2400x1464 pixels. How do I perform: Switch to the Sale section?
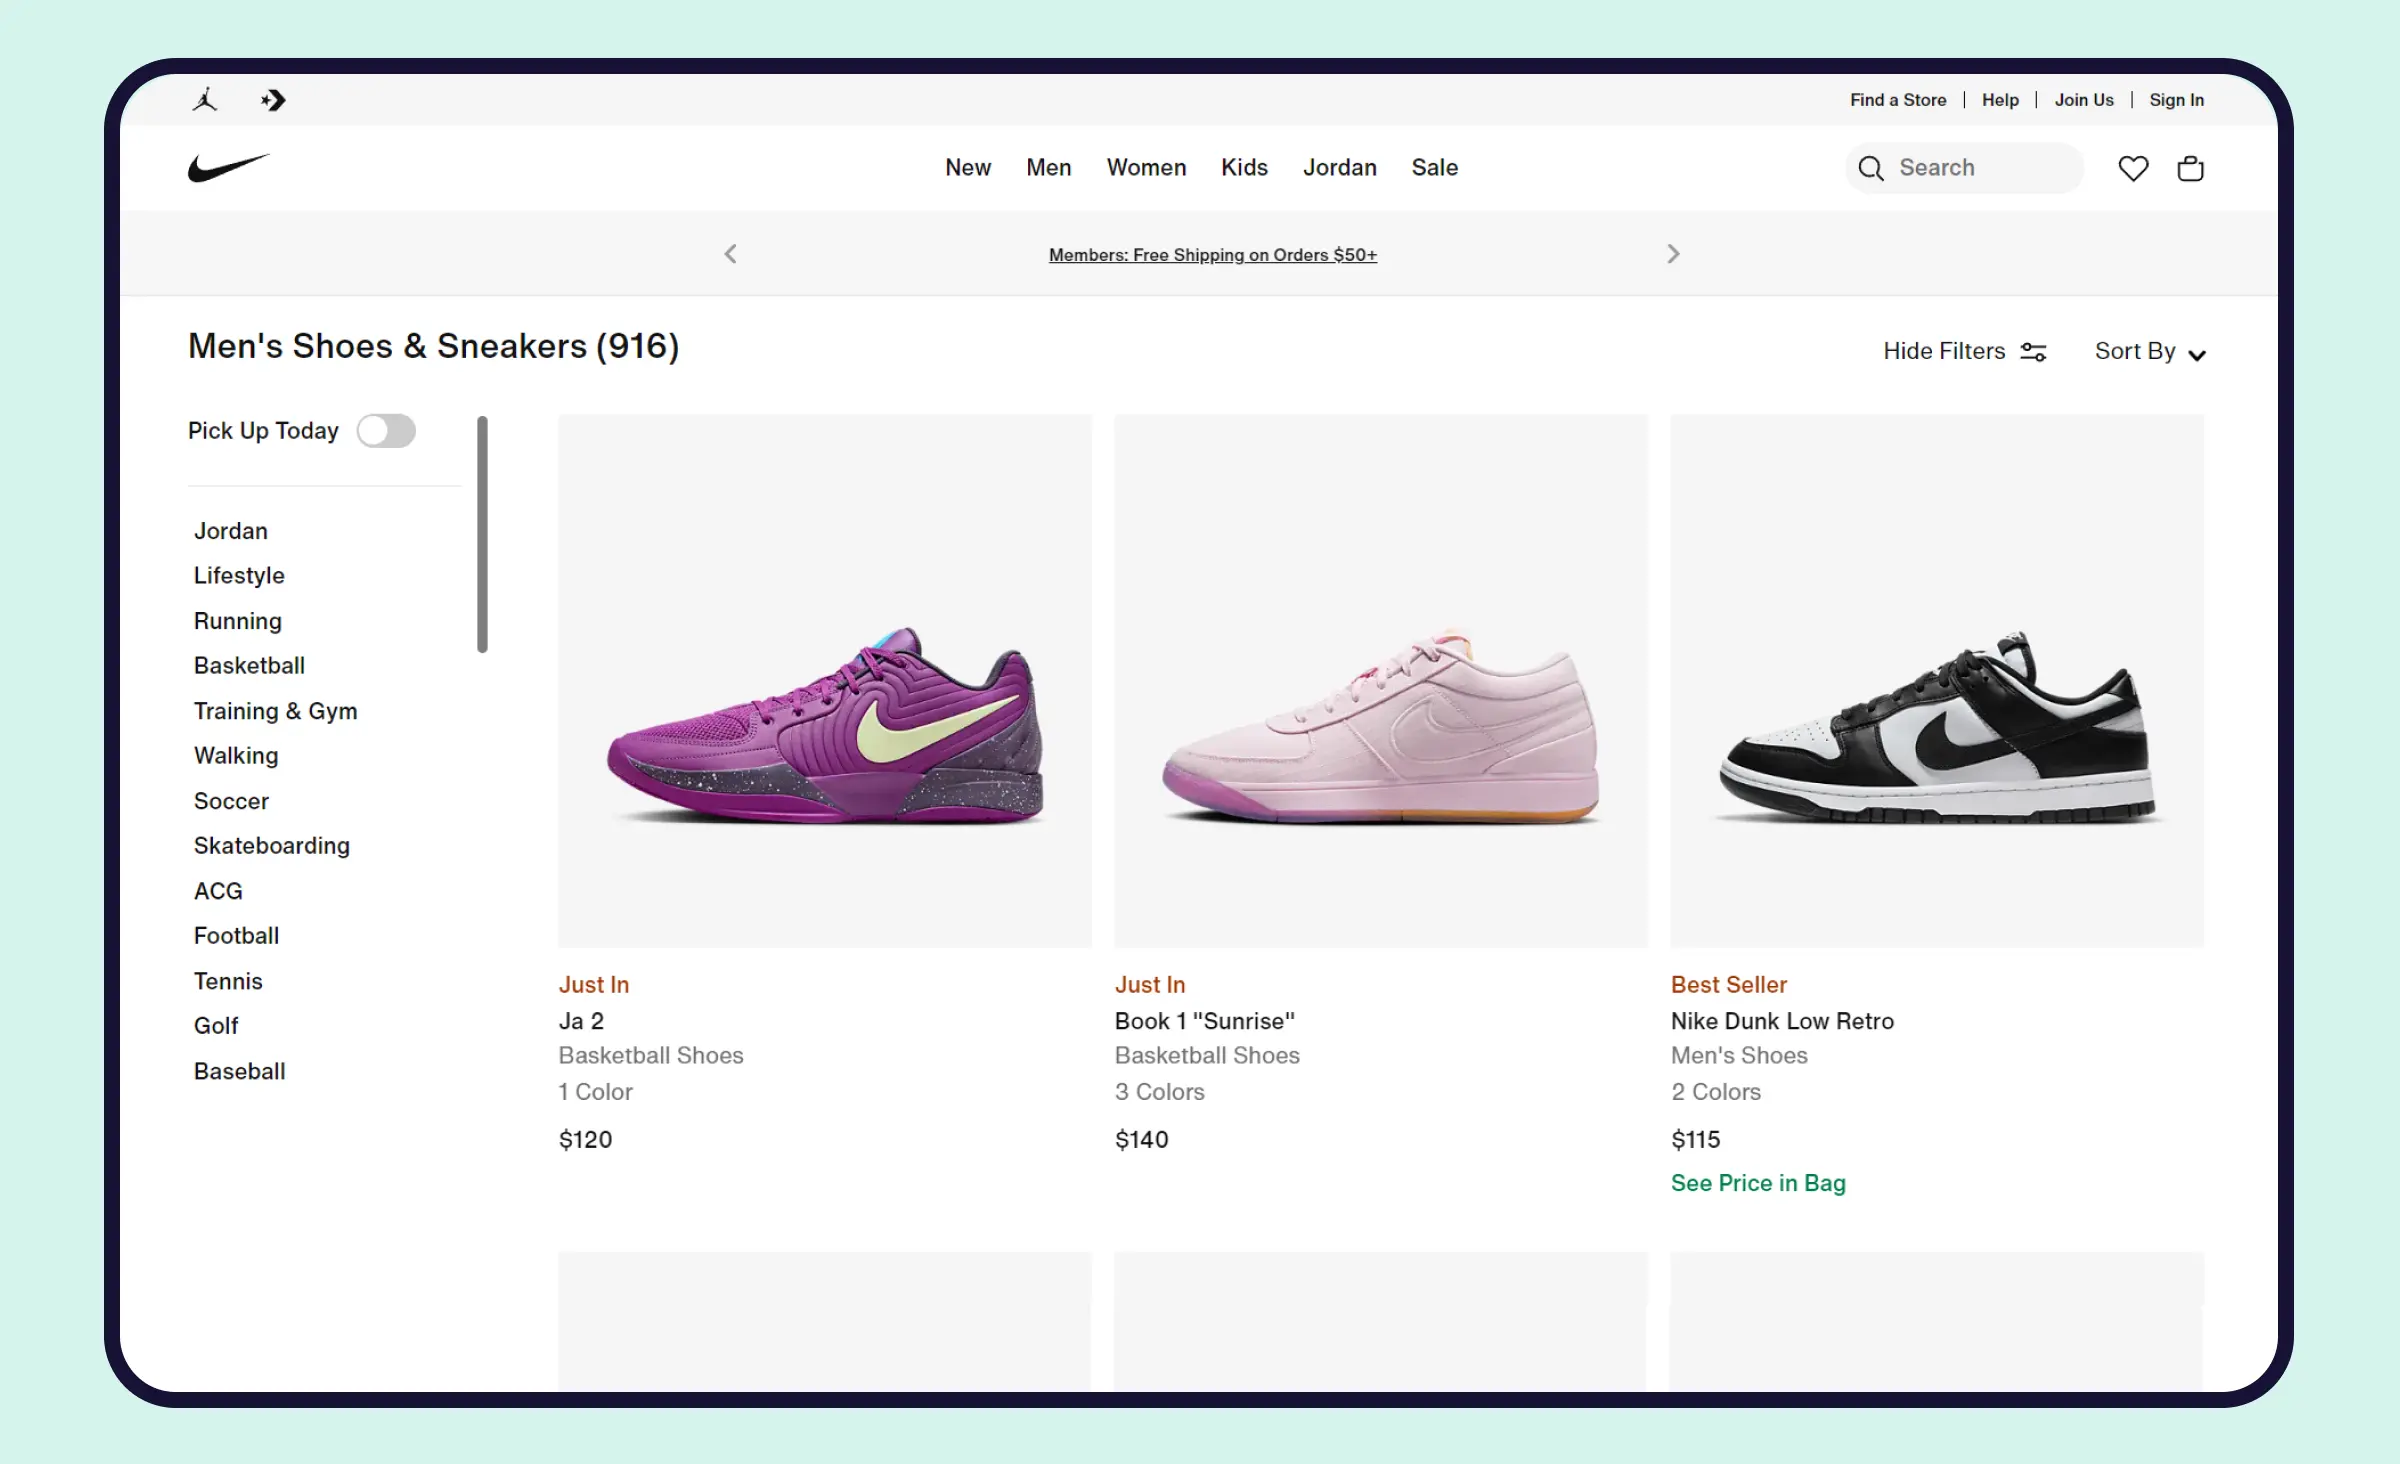[x=1434, y=167]
